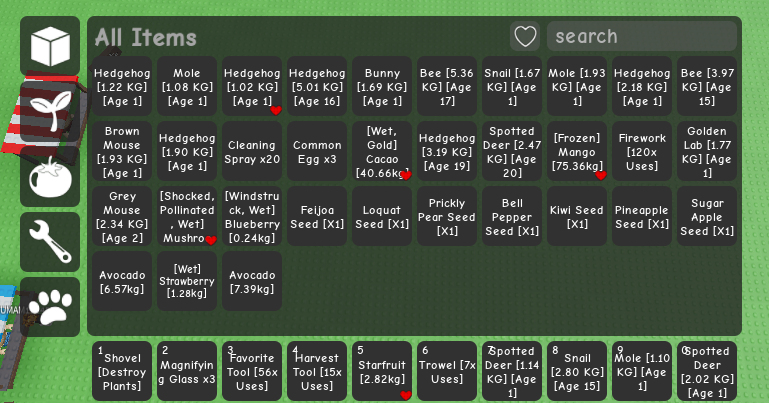Viewport: 769px width, 403px height.
Task: Pick the Sugar Apple Seed item
Action: click(x=707, y=216)
